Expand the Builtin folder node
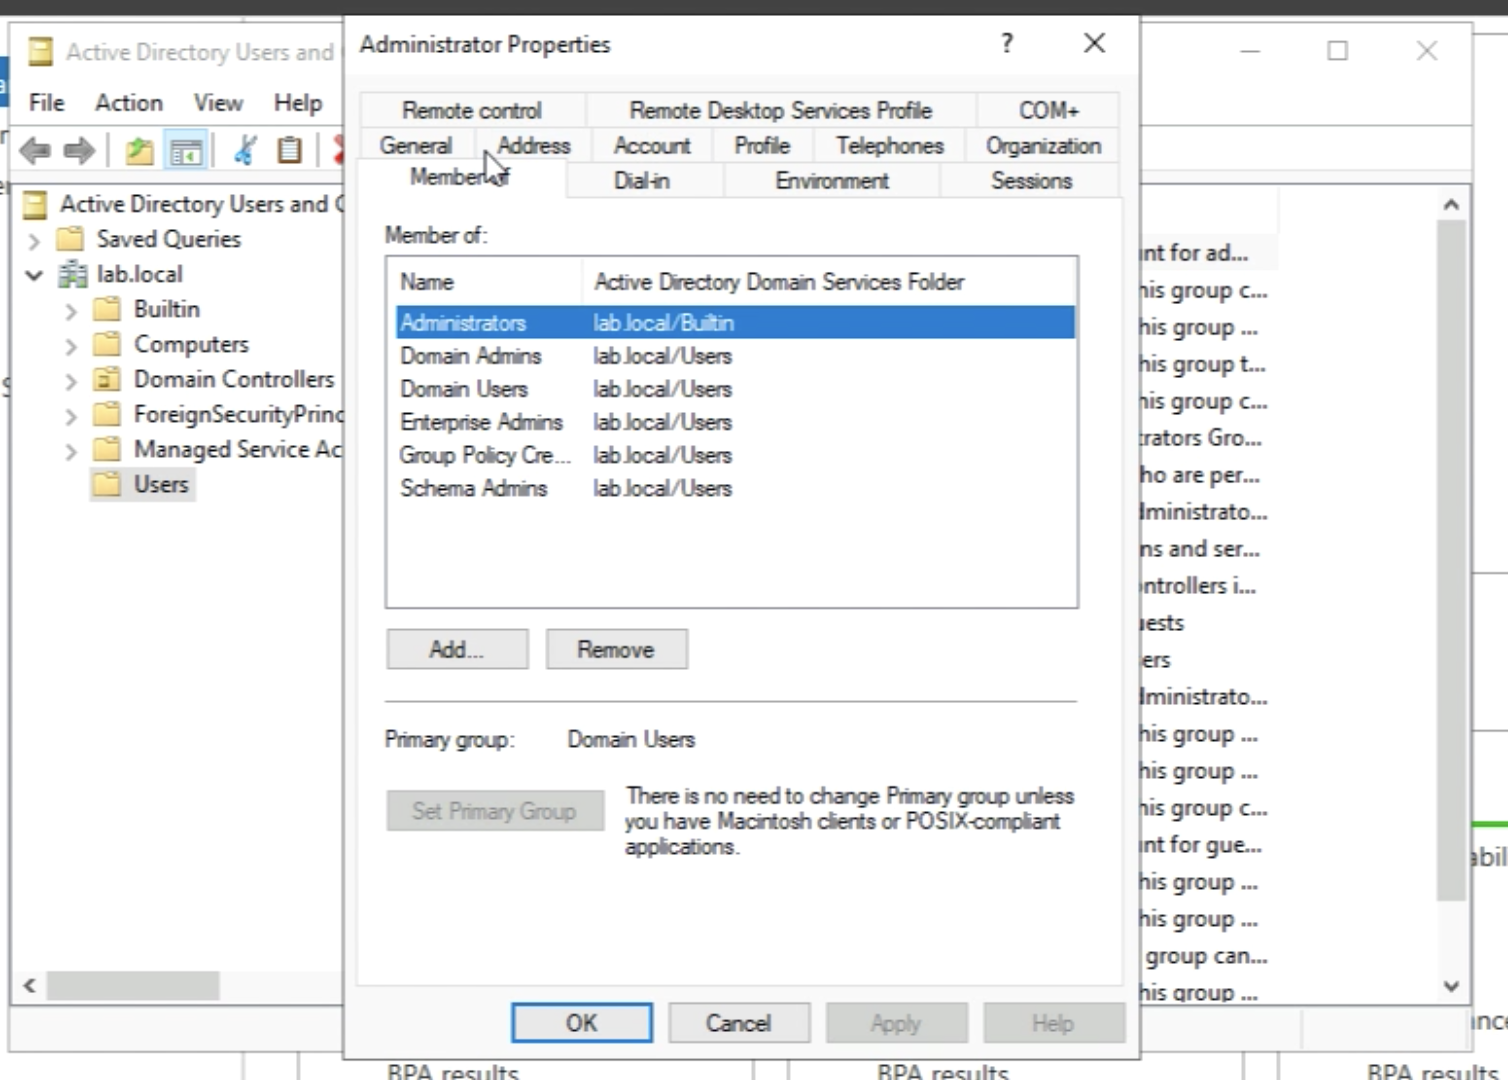The image size is (1508, 1080). click(x=70, y=310)
